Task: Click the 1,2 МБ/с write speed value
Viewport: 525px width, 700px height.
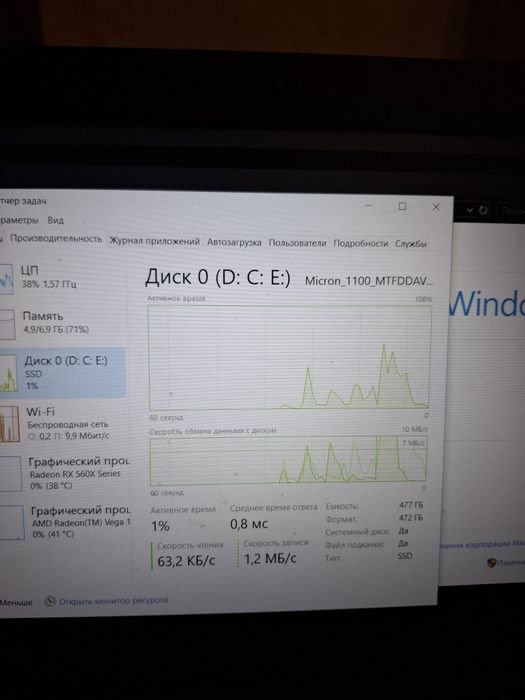Action: [x=270, y=558]
